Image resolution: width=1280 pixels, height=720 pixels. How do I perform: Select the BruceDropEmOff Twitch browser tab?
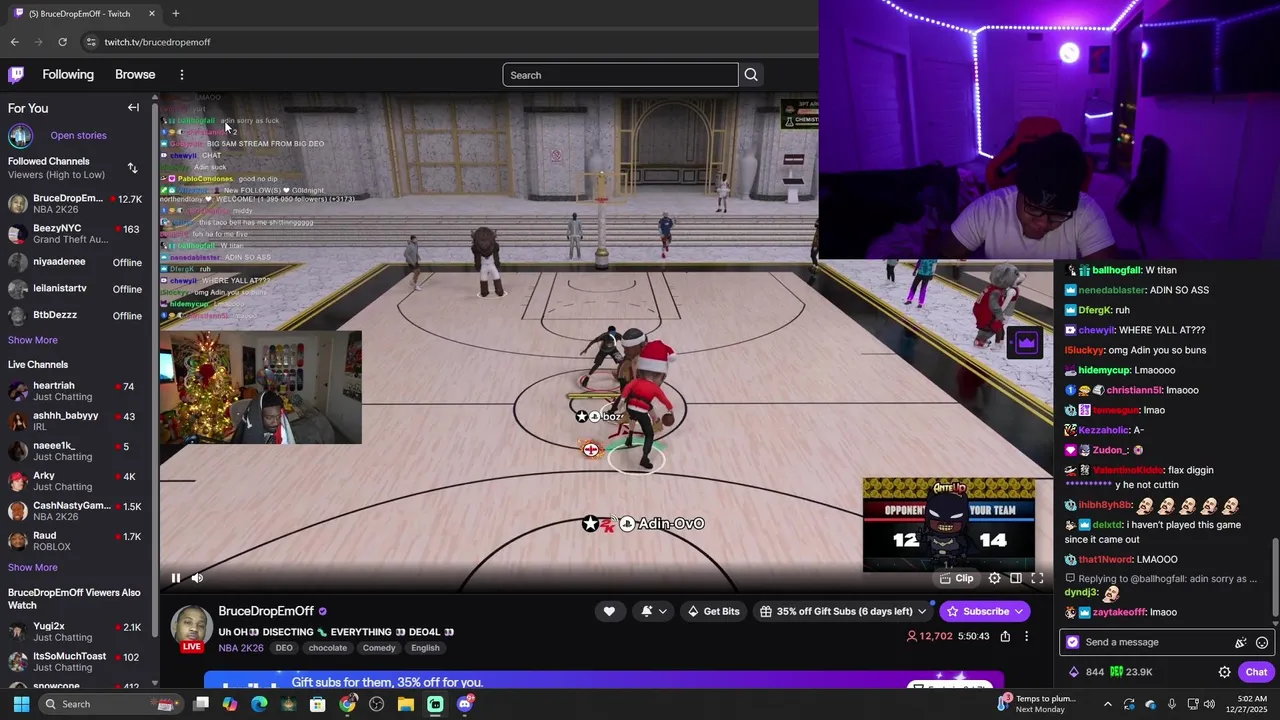[x=84, y=14]
